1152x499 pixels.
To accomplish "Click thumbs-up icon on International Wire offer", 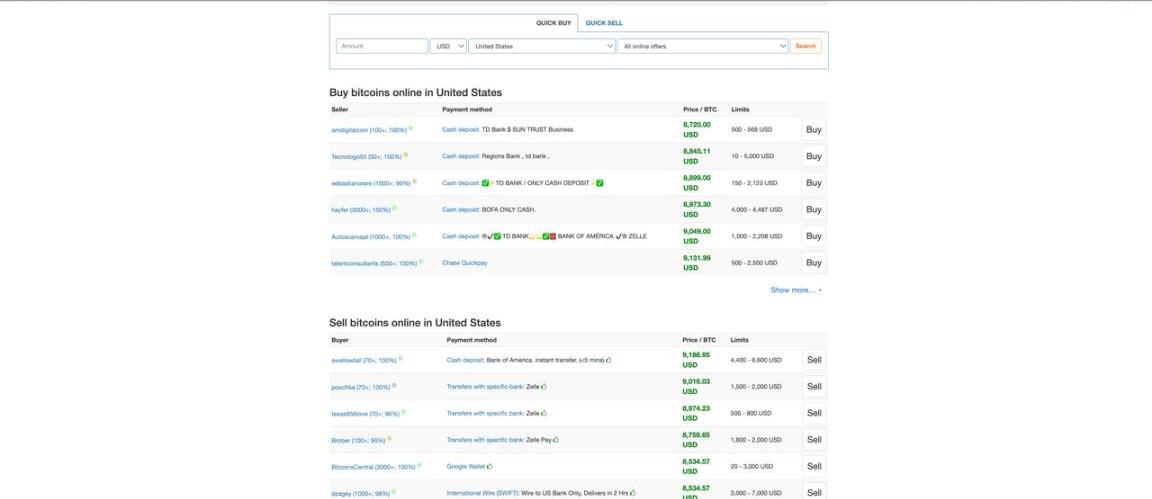I will pos(634,493).
